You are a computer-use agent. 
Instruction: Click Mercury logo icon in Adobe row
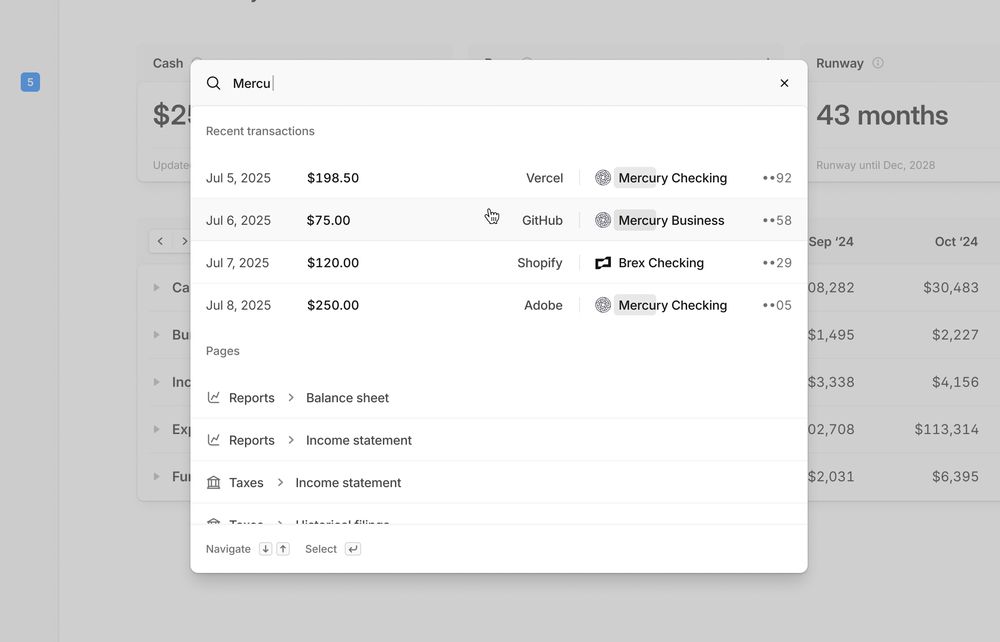[603, 305]
